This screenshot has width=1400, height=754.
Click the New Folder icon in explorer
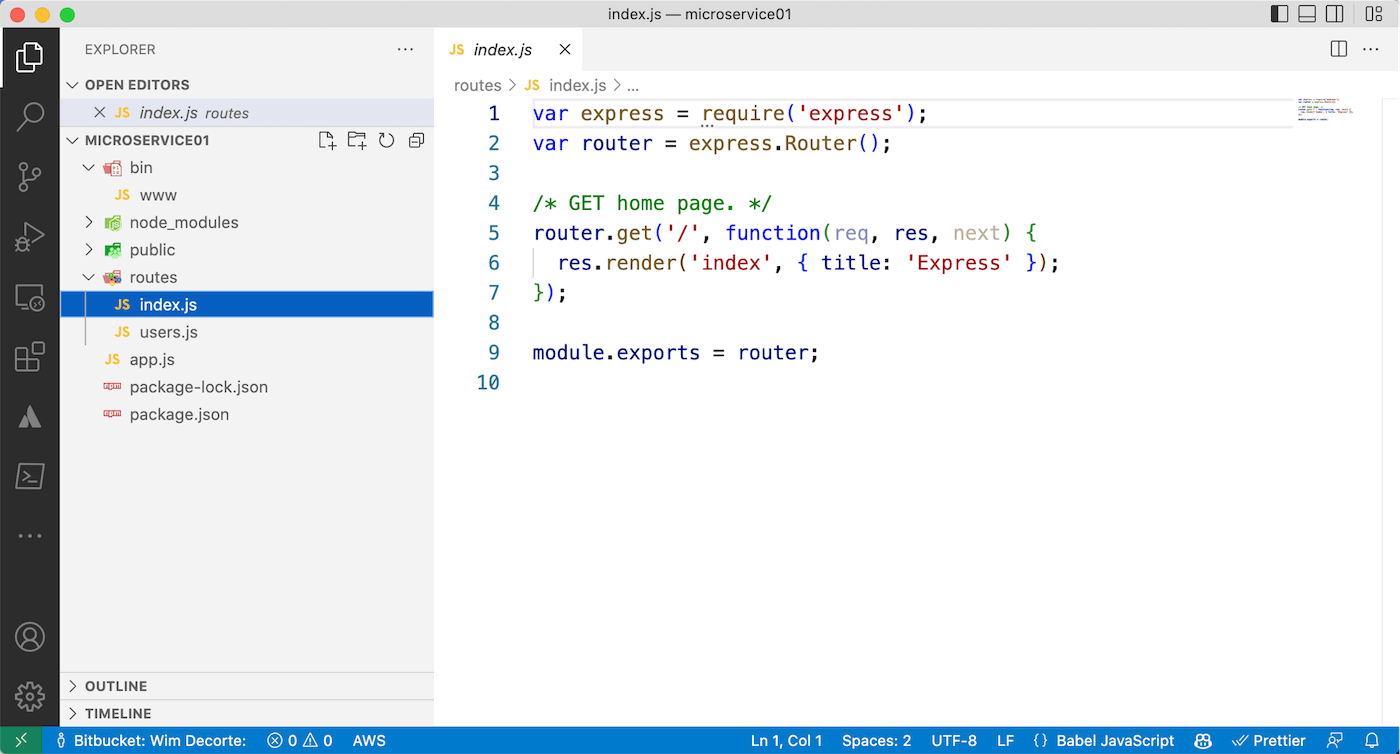(357, 140)
